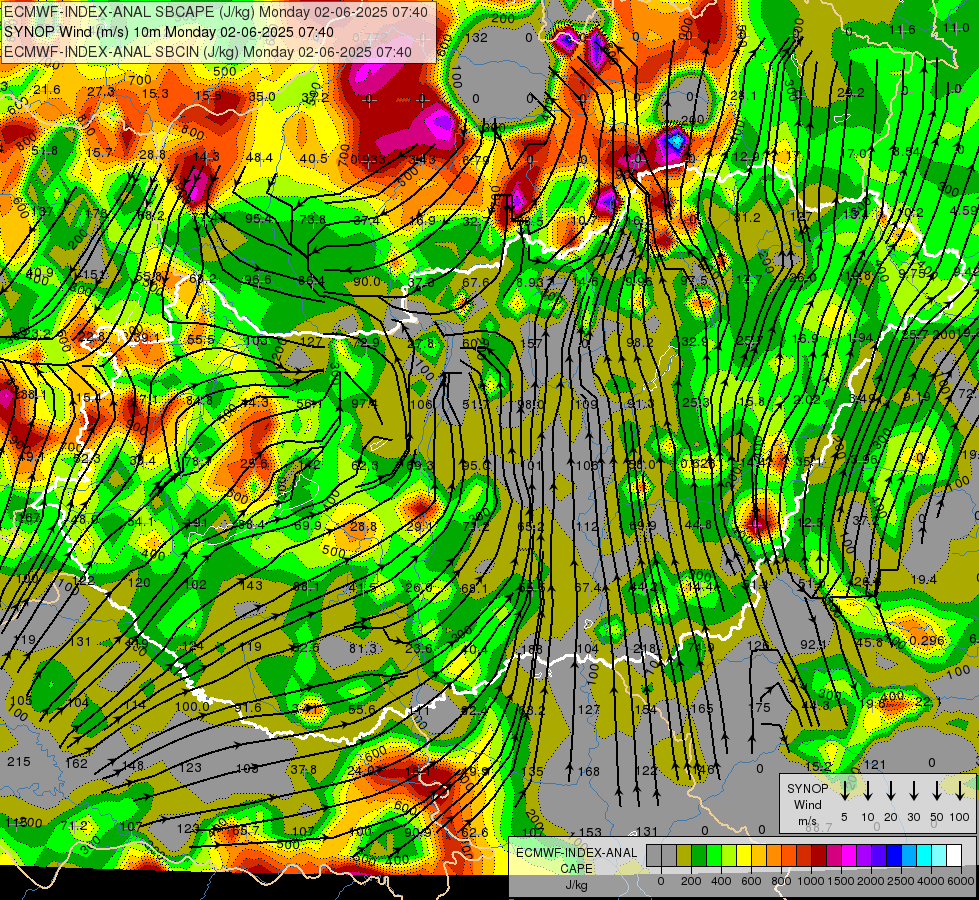Pick the white CAPE legend swatch
Viewport: 979px width, 900px height.
point(953,856)
